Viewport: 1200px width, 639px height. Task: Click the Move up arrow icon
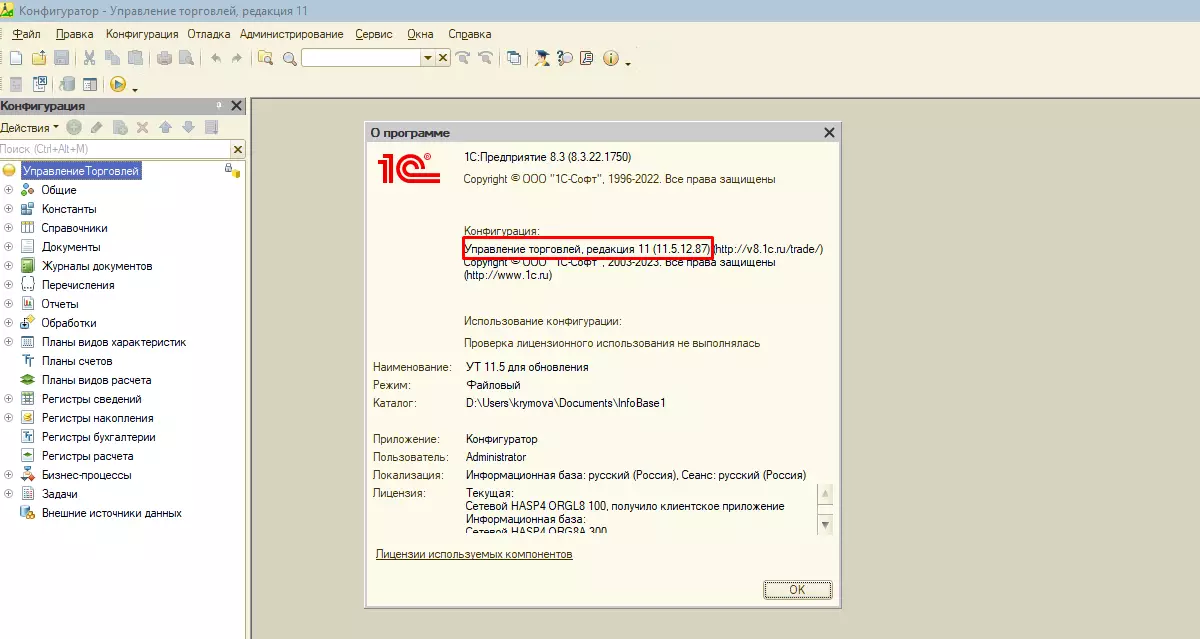click(x=165, y=127)
